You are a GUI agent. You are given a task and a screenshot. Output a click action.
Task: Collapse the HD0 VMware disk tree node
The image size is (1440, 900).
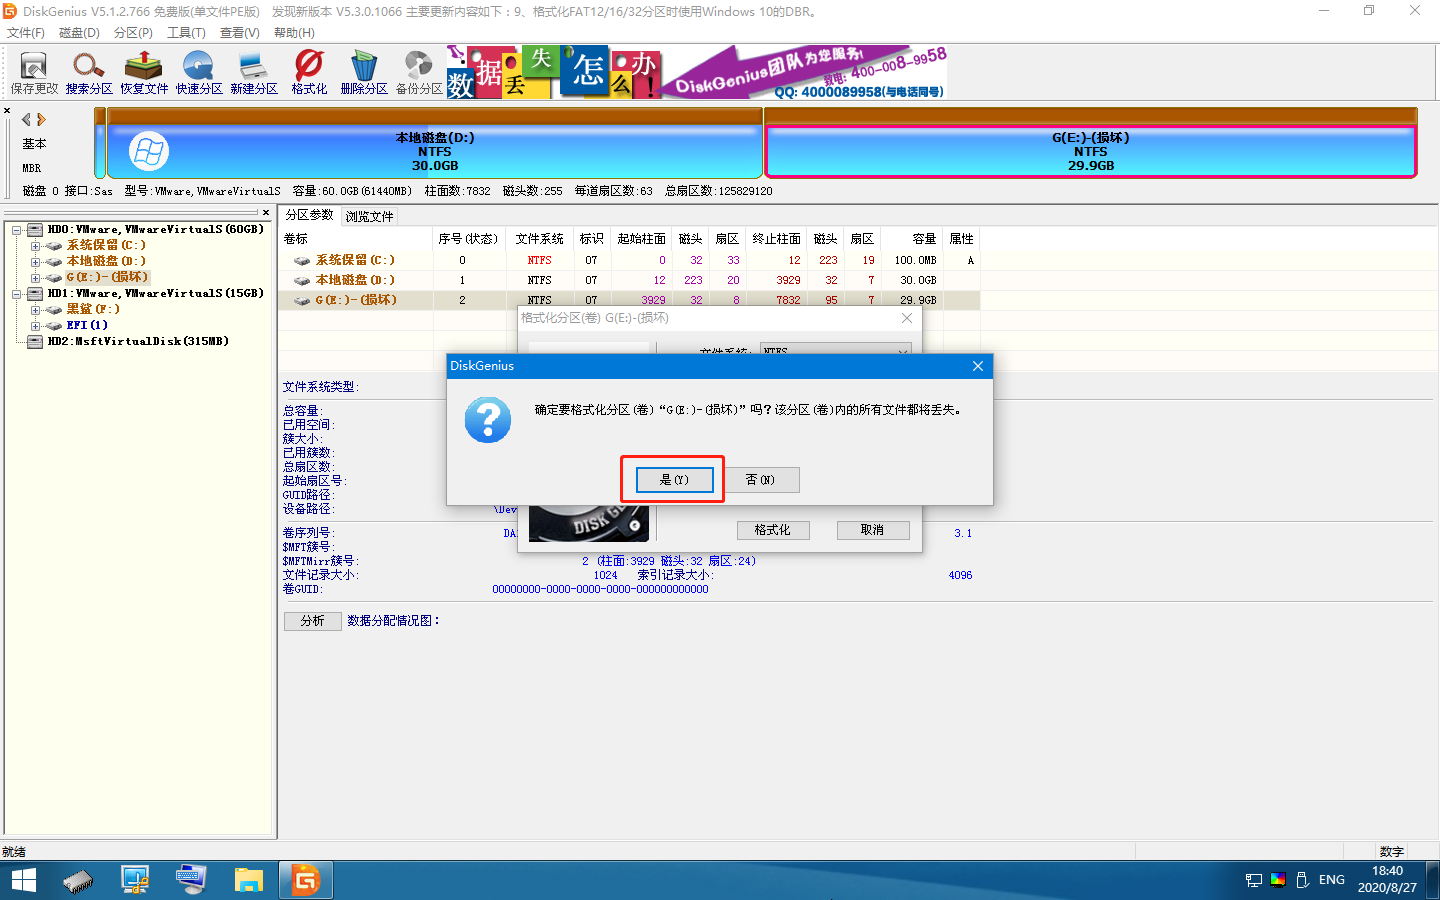coord(17,230)
